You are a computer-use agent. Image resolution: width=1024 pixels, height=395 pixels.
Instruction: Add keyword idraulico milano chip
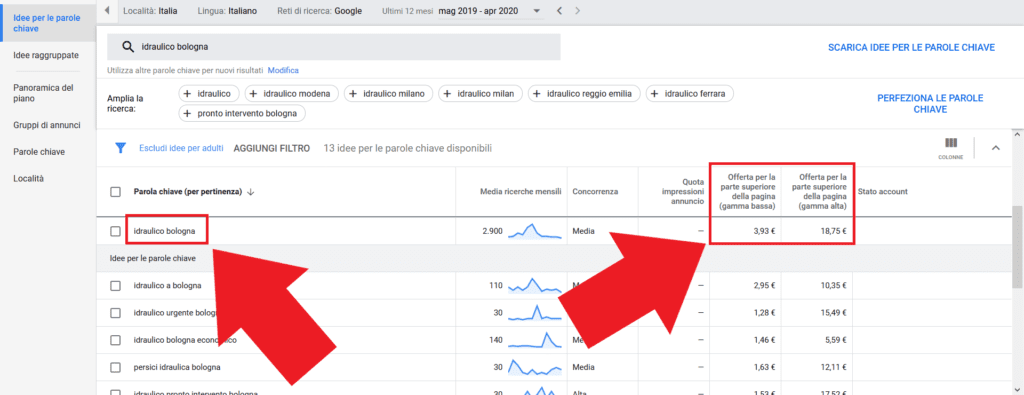(389, 94)
